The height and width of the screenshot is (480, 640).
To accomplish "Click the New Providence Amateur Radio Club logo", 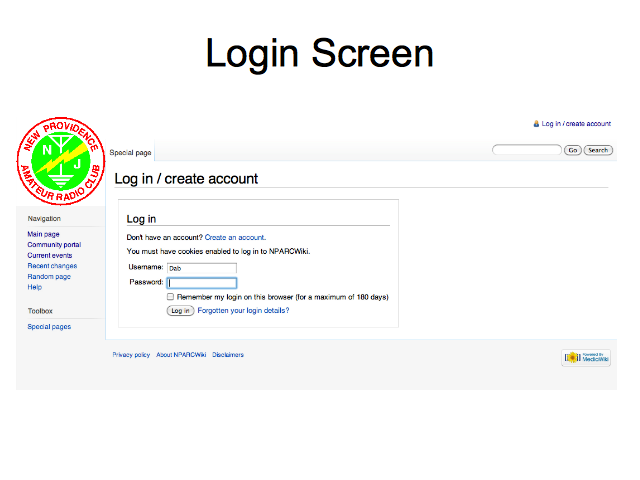I will point(61,163).
